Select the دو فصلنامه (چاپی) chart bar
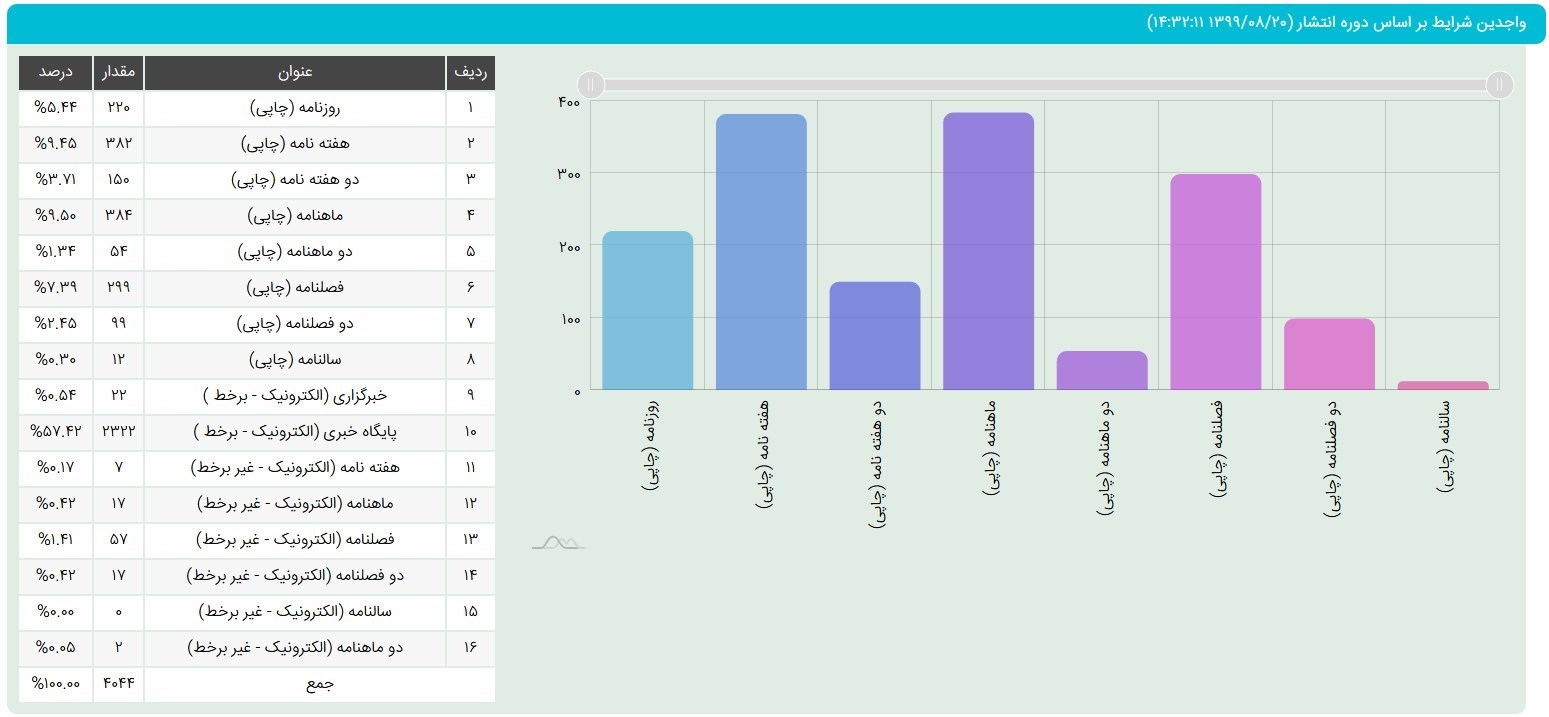 (1329, 354)
